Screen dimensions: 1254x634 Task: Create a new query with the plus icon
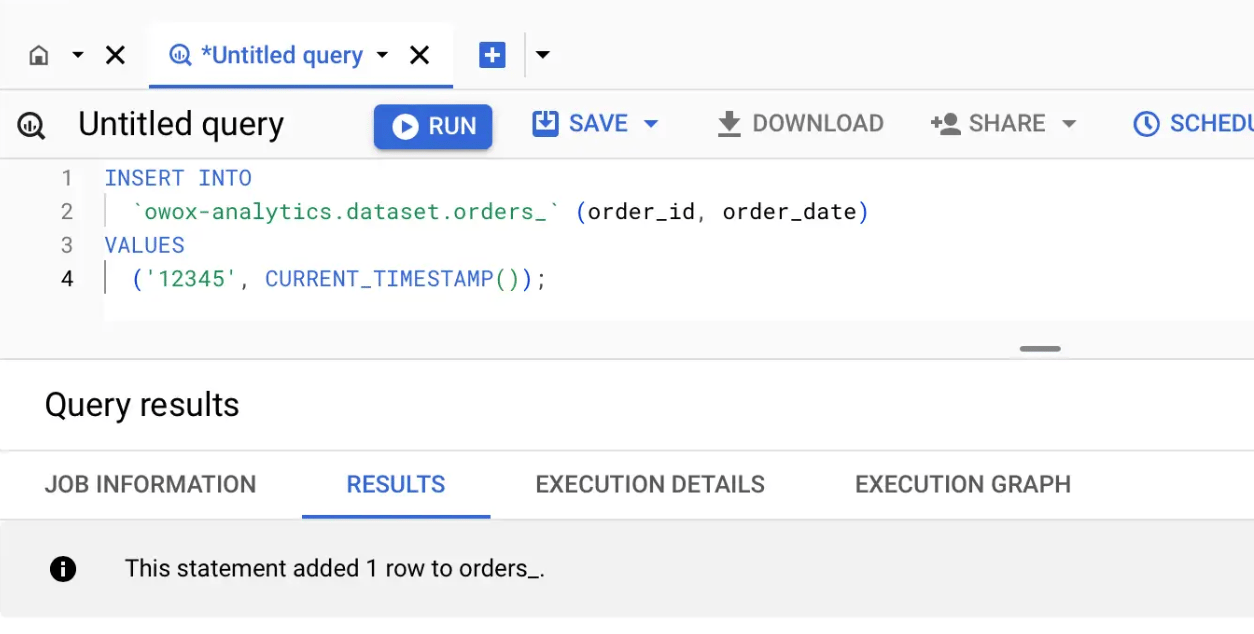pyautogui.click(x=492, y=55)
